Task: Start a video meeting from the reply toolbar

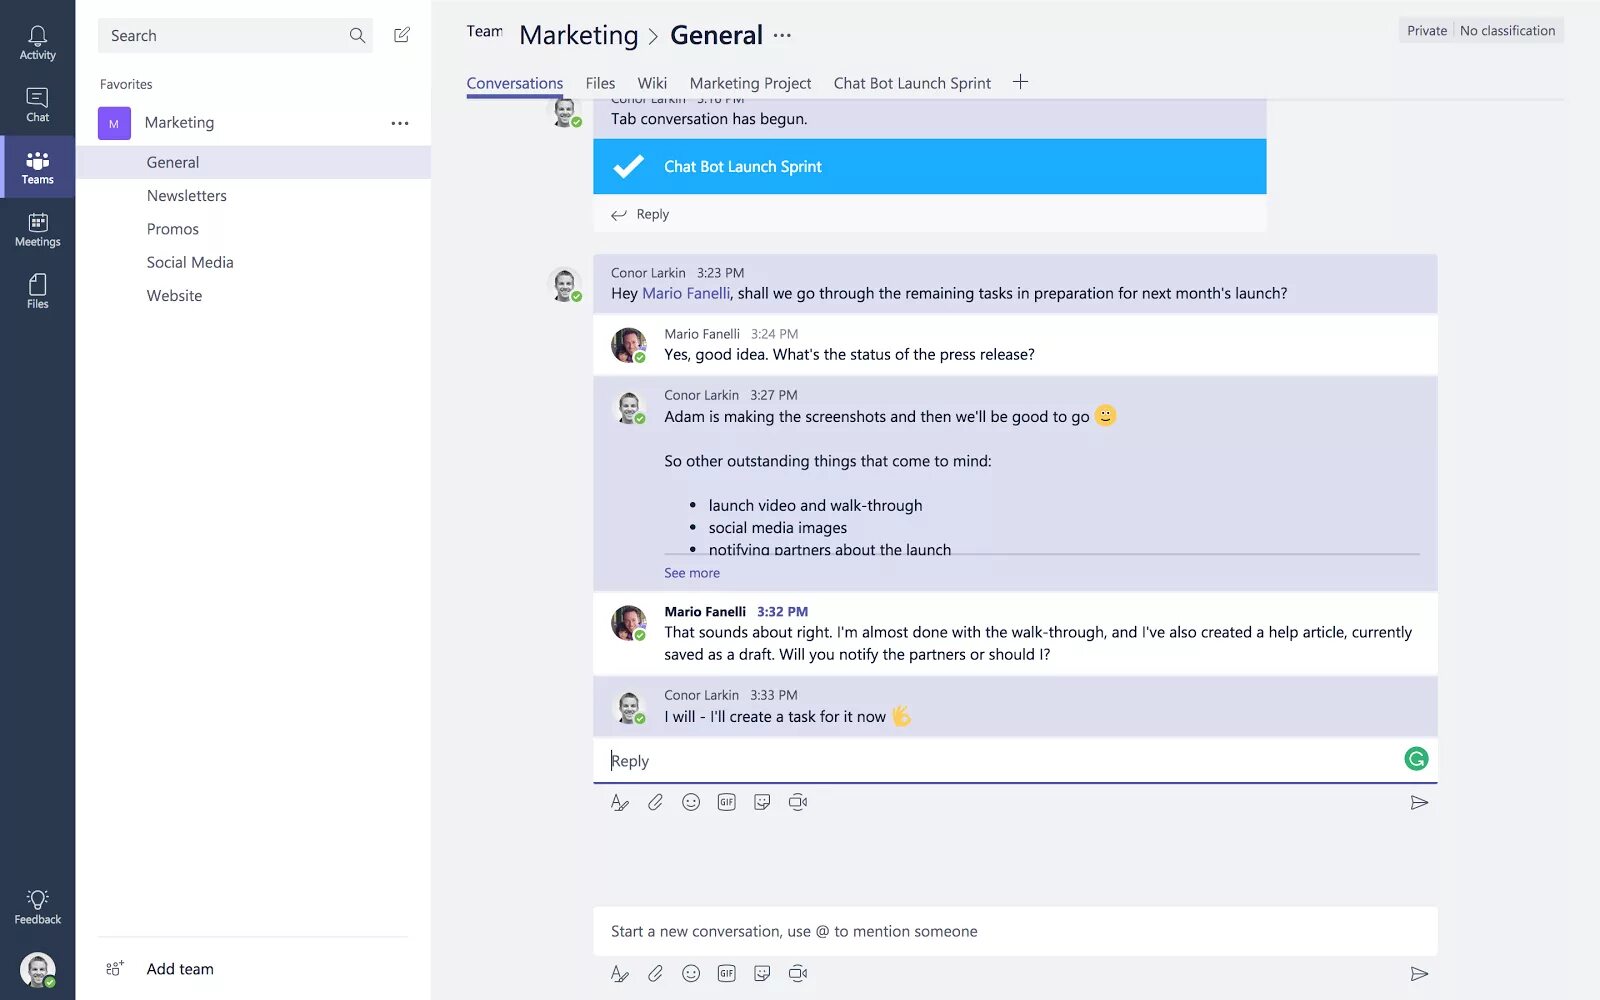Action: click(x=798, y=802)
